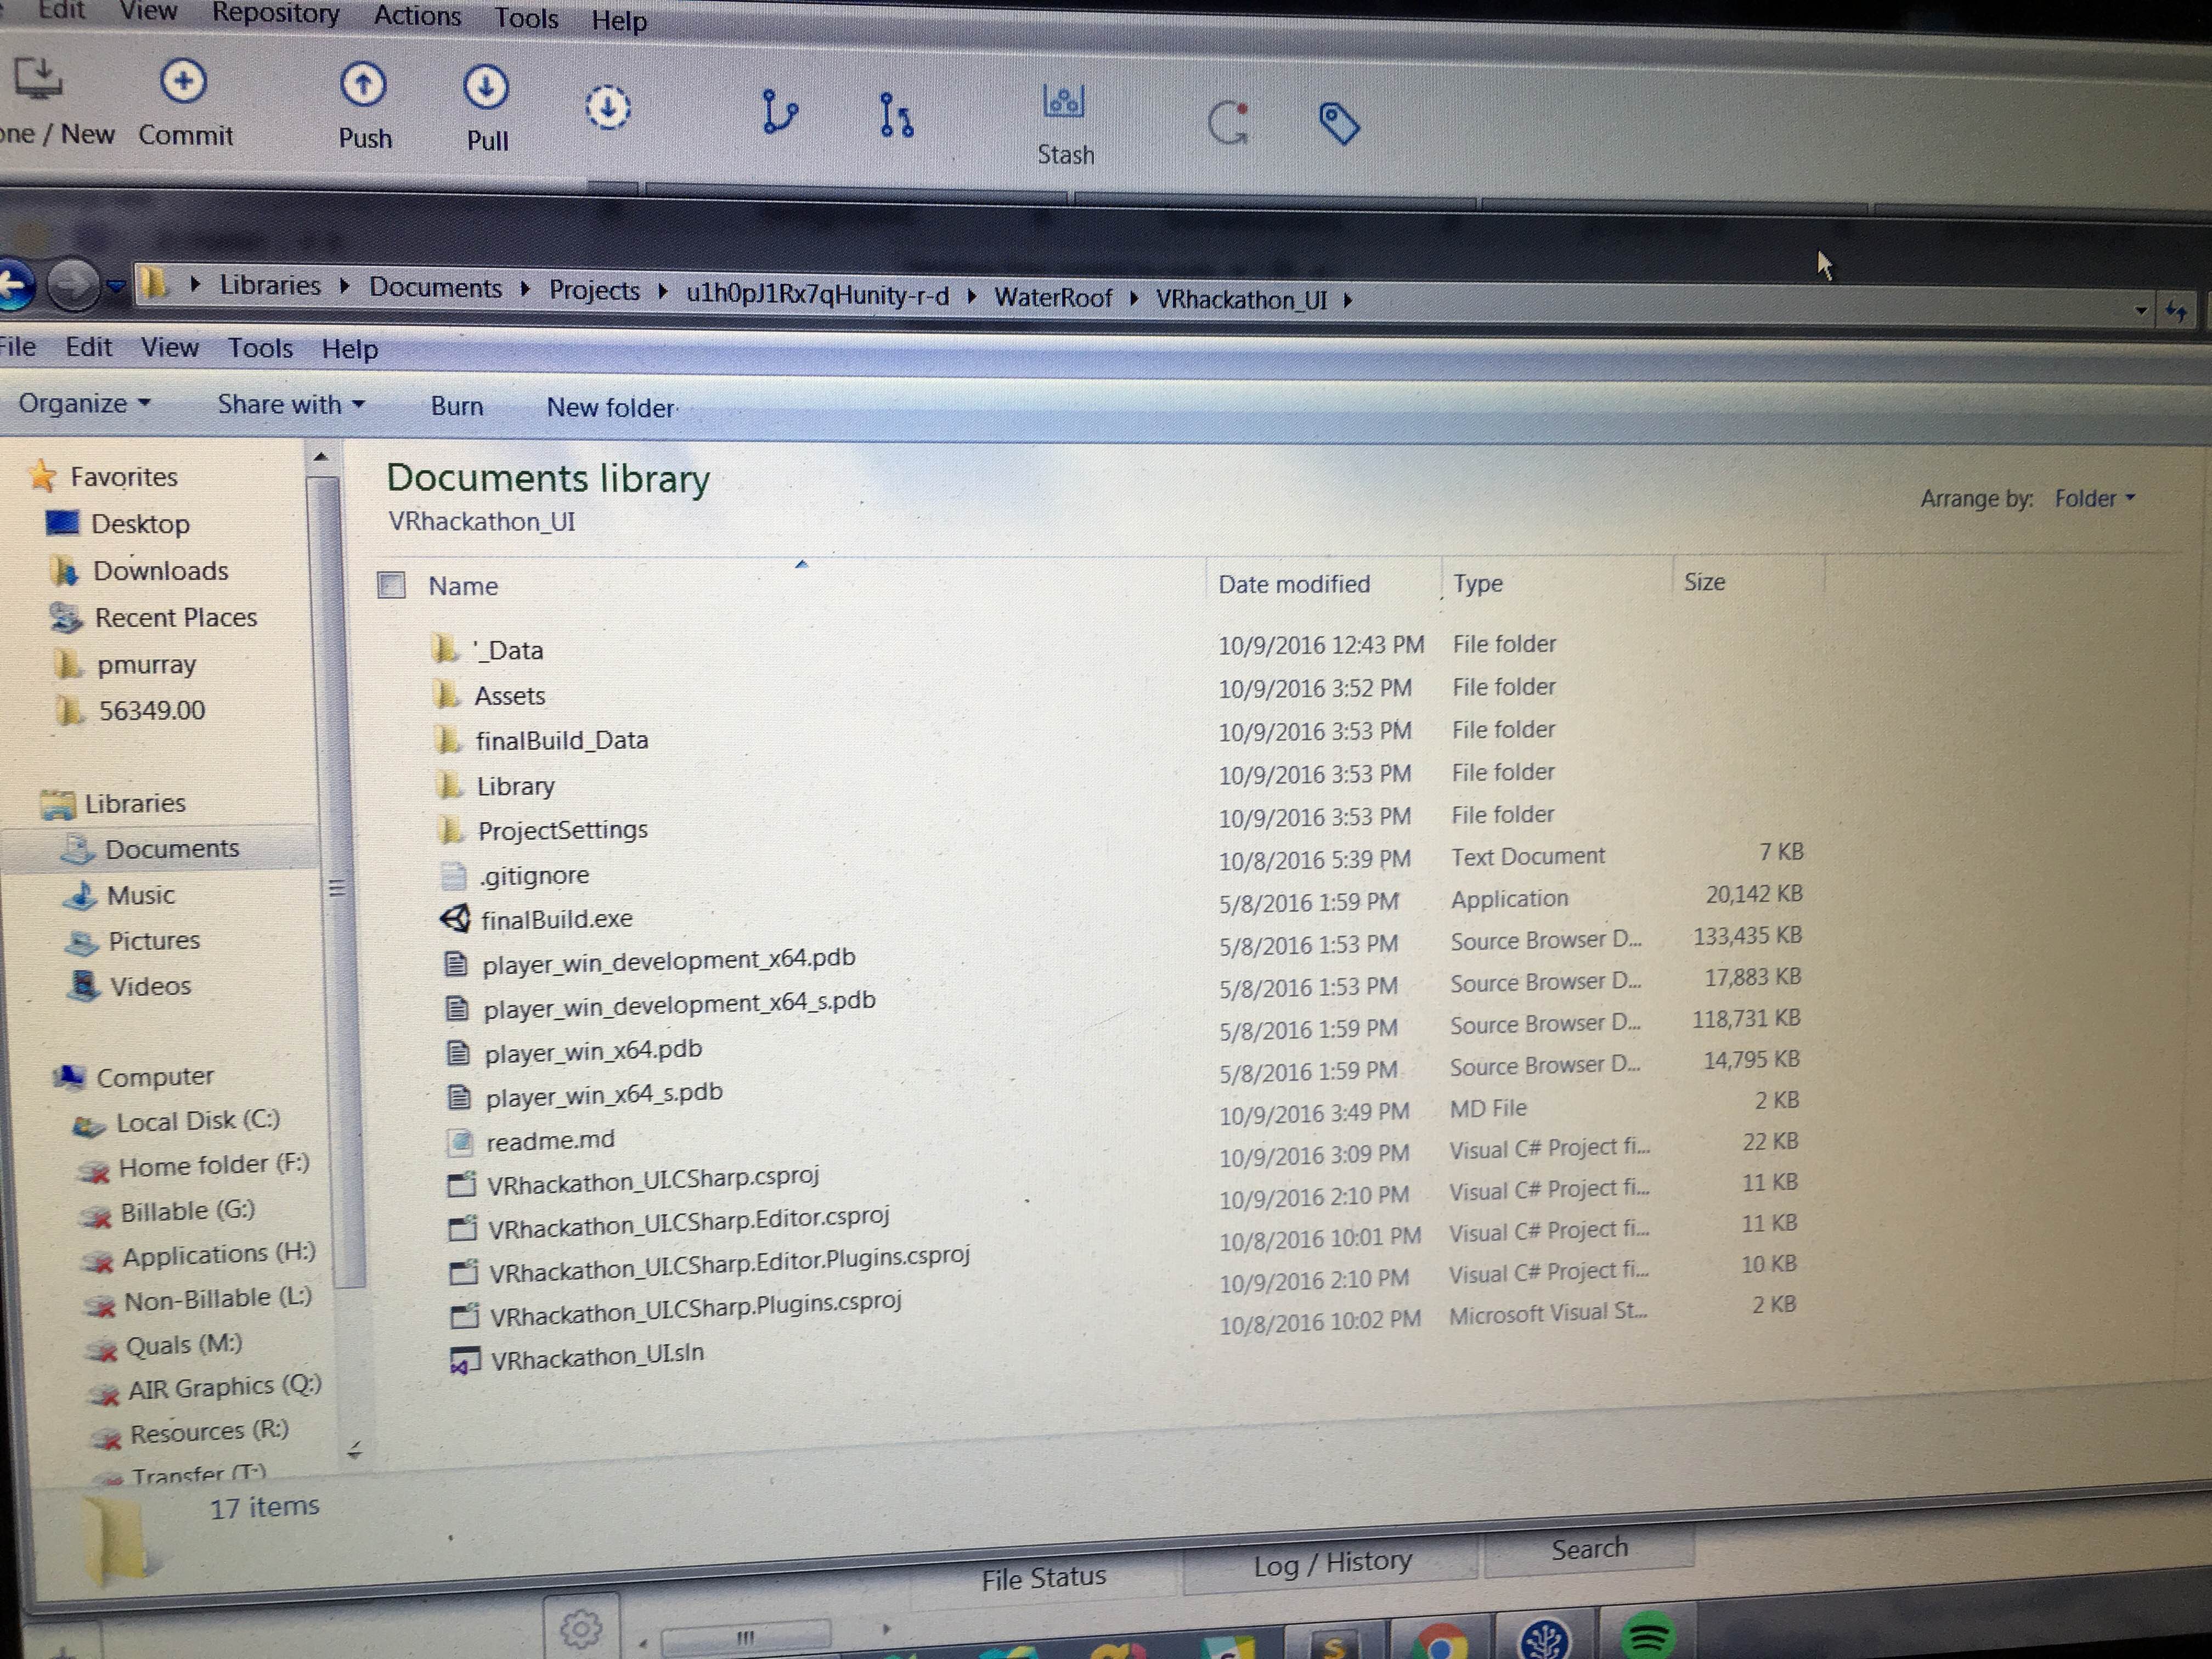Click the New folder button

click(610, 408)
